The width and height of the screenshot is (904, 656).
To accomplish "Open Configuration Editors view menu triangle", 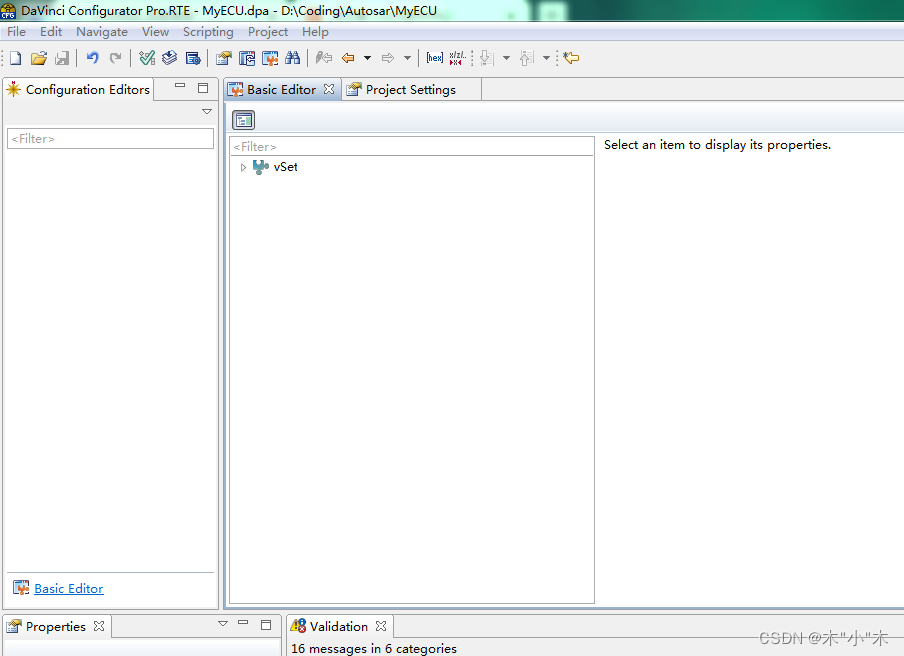I will 207,111.
